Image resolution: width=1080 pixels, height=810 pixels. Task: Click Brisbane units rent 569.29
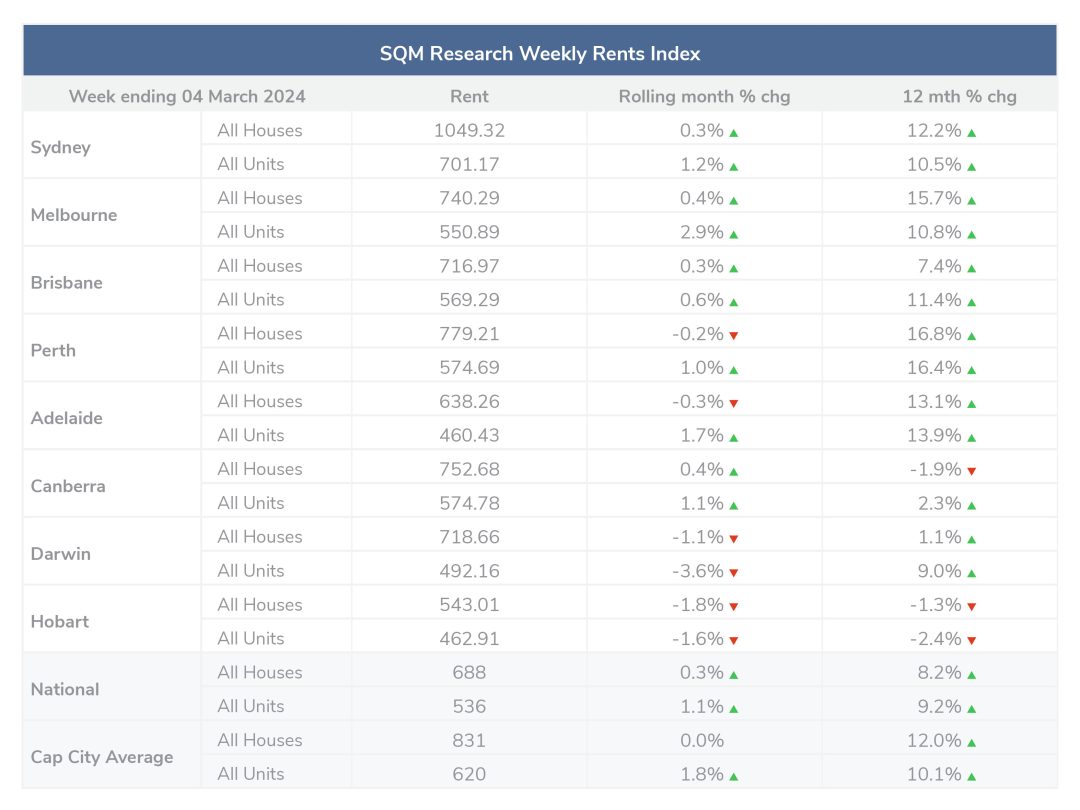[x=469, y=300]
